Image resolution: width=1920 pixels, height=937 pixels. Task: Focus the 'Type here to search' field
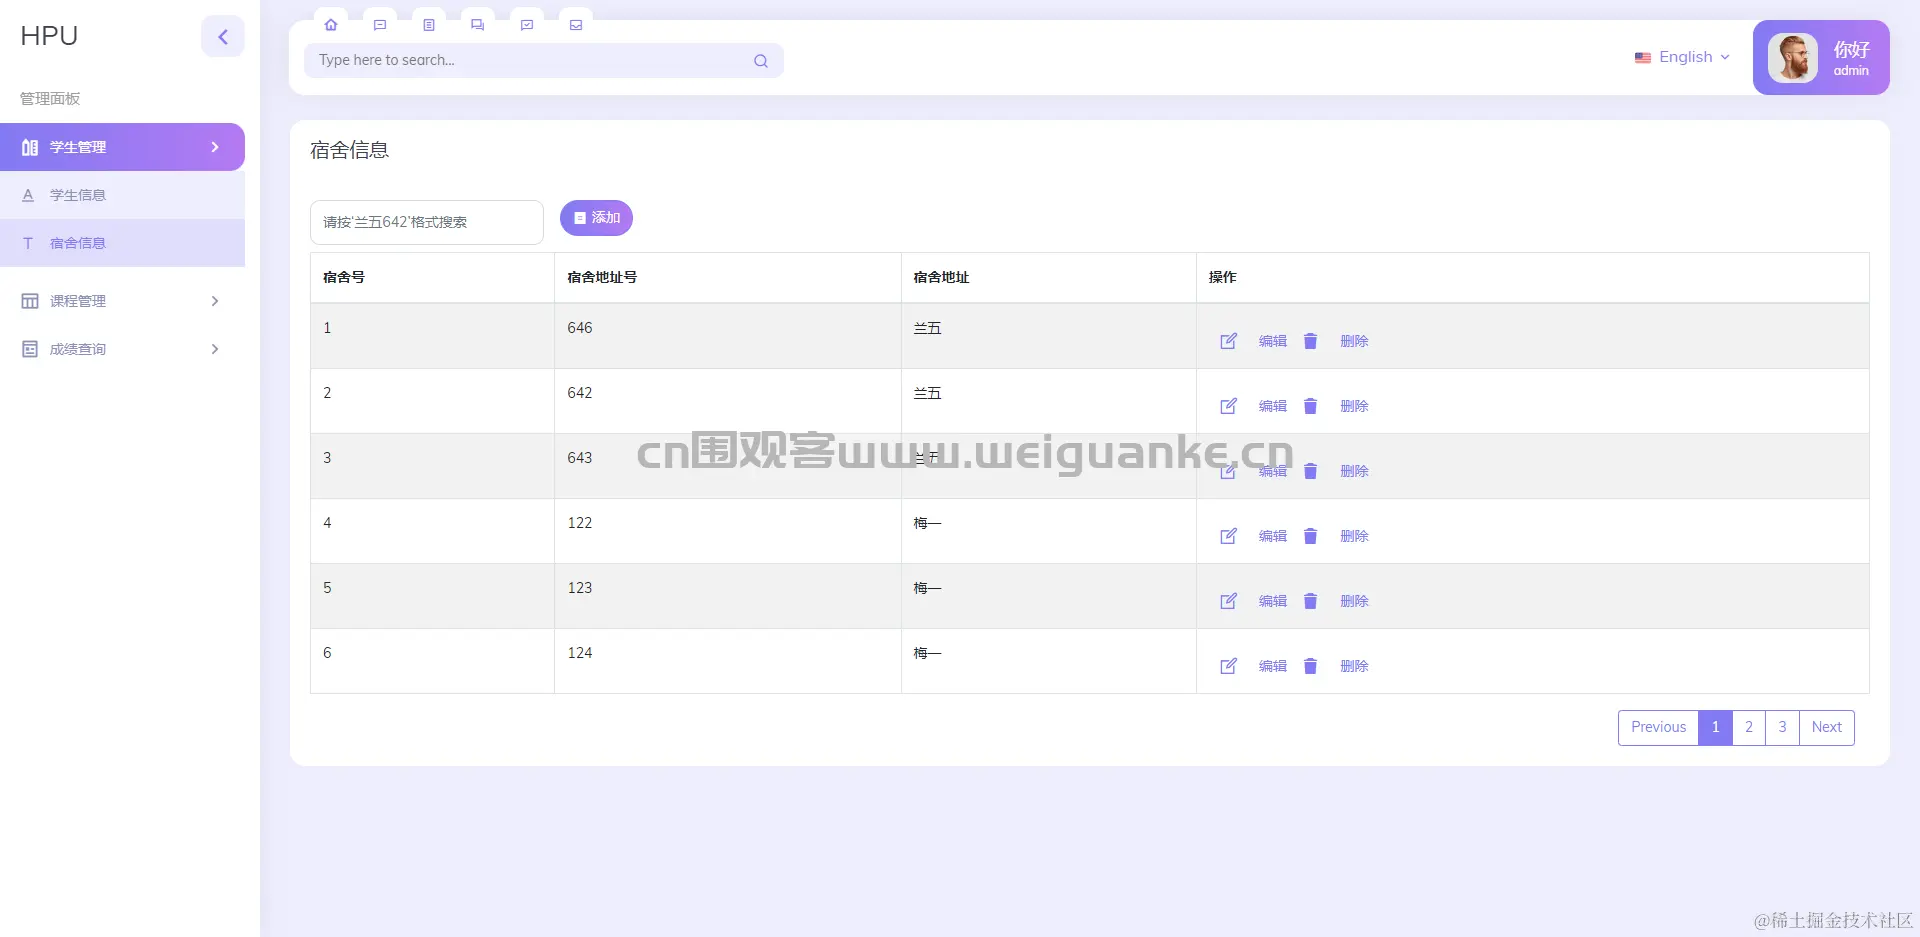[544, 60]
